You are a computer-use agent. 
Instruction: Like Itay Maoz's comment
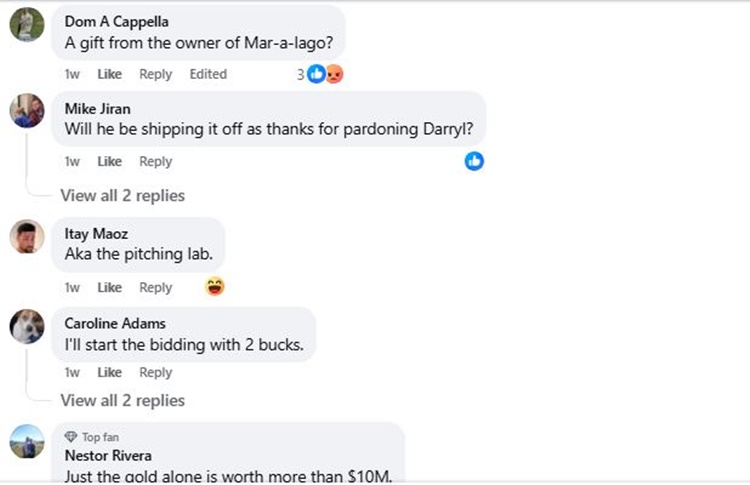(110, 287)
